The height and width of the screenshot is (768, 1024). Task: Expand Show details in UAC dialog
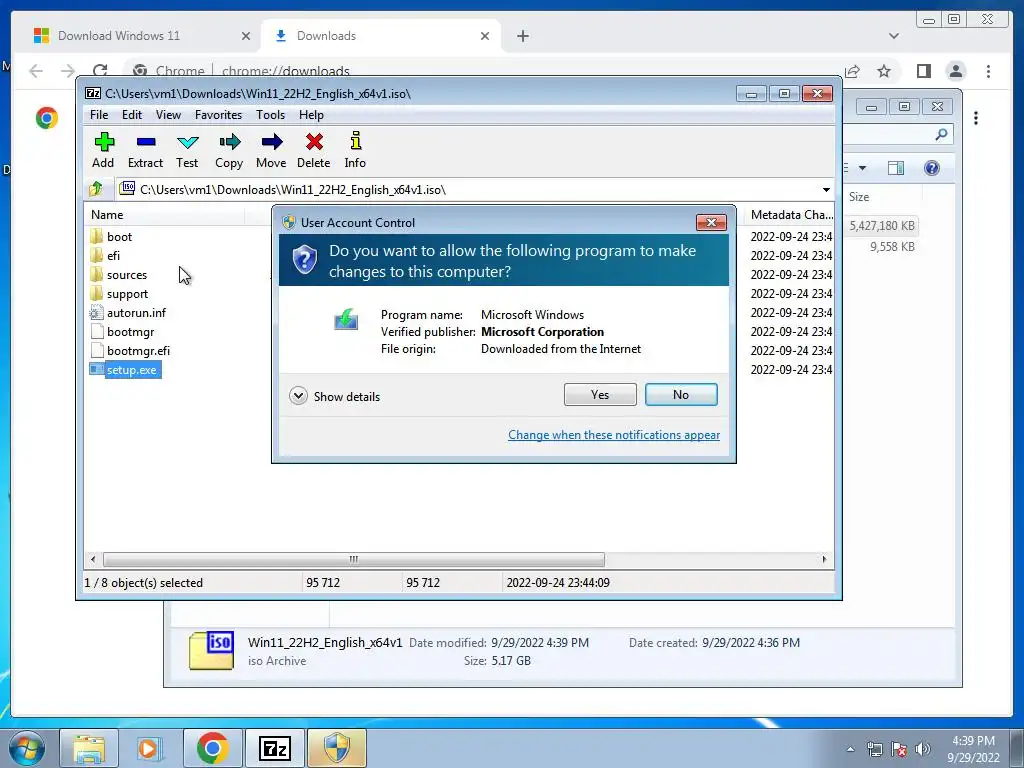334,396
